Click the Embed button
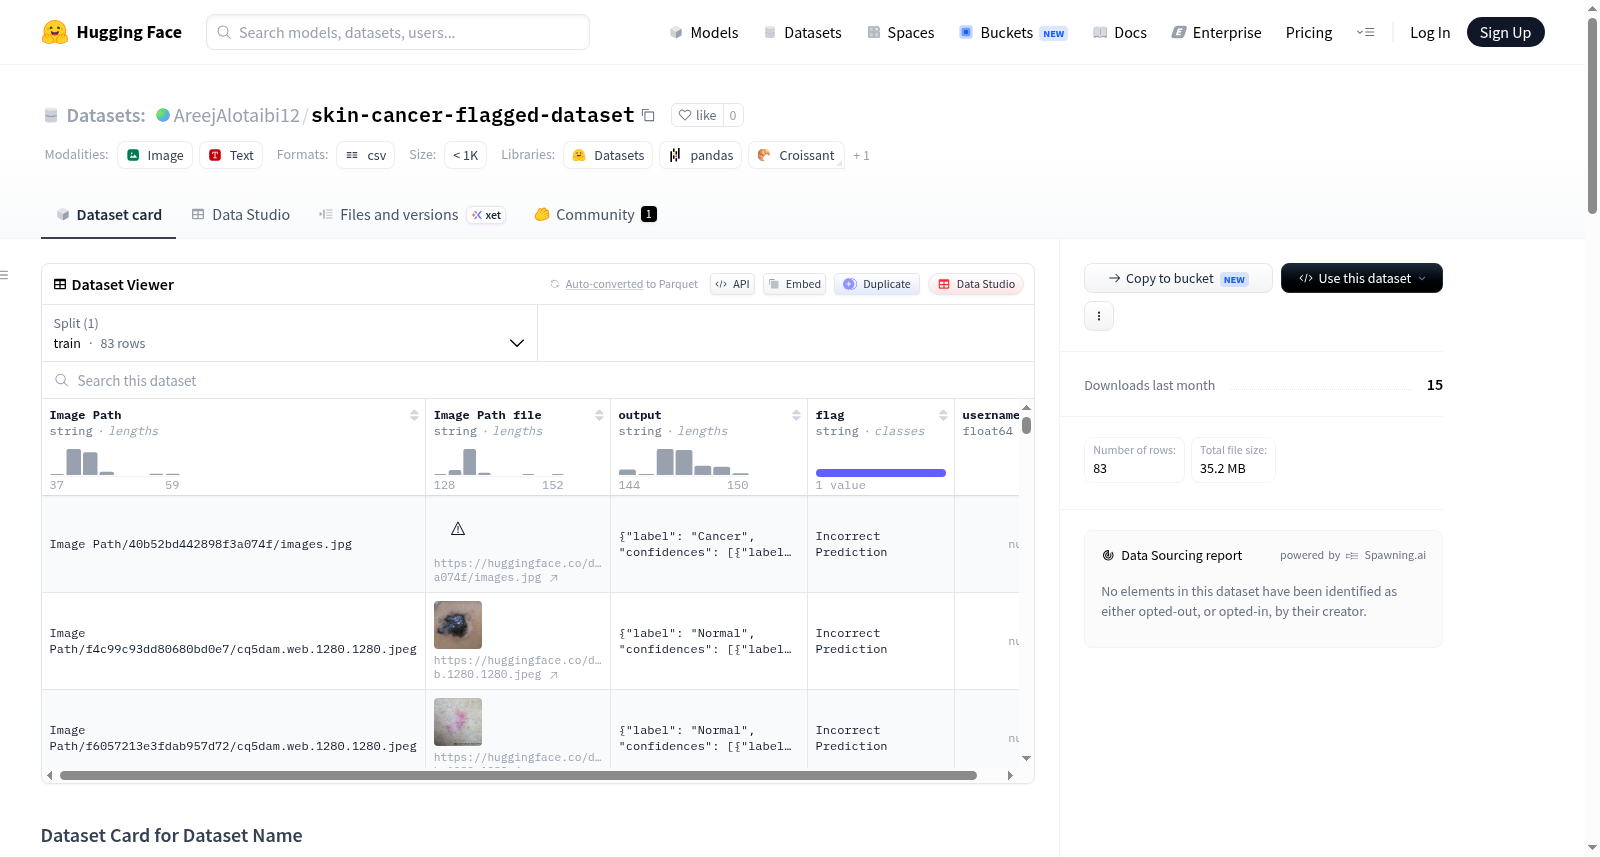The width and height of the screenshot is (1600, 857). (793, 284)
